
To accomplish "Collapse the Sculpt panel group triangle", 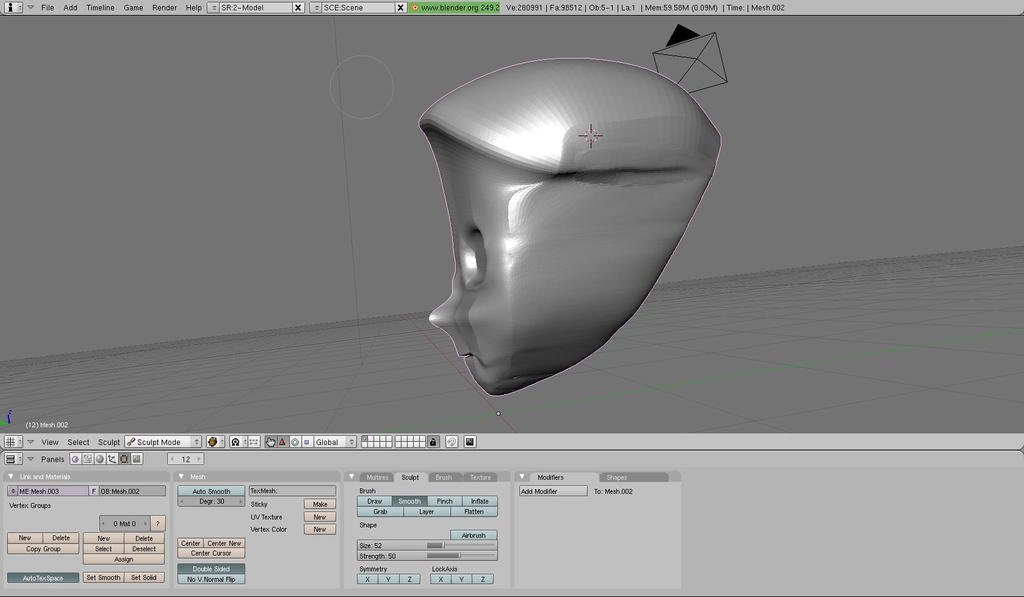I will pyautogui.click(x=351, y=477).
